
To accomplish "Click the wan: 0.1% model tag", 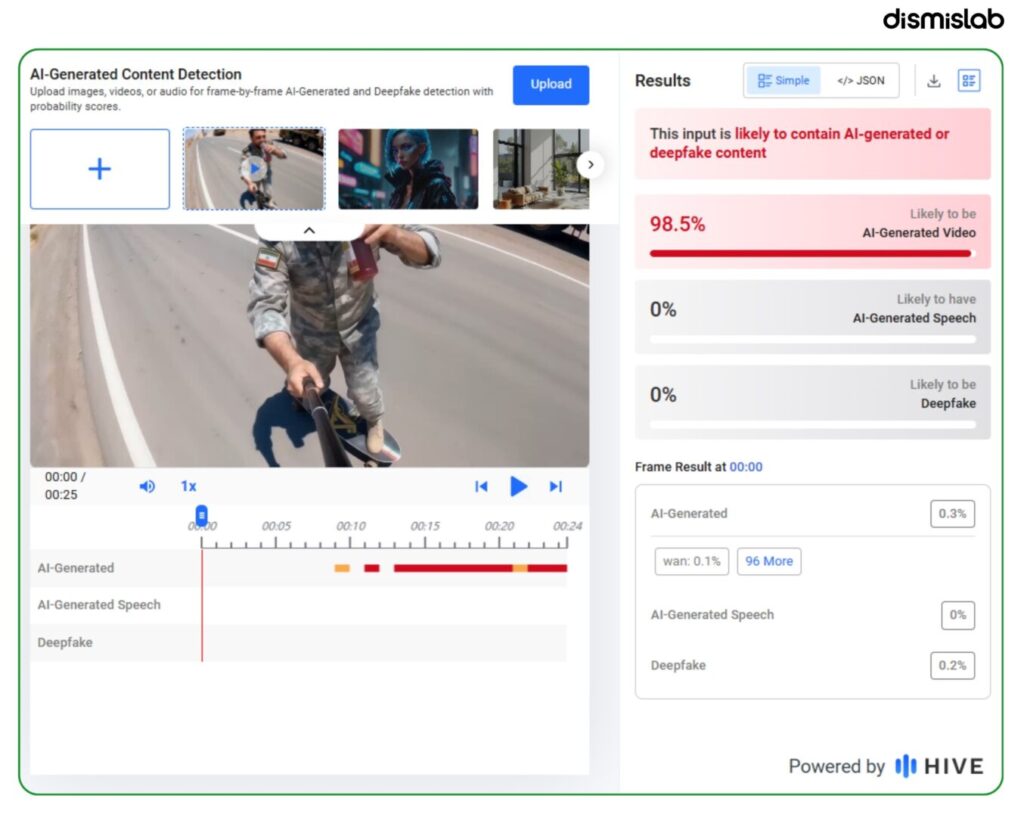I will (692, 561).
